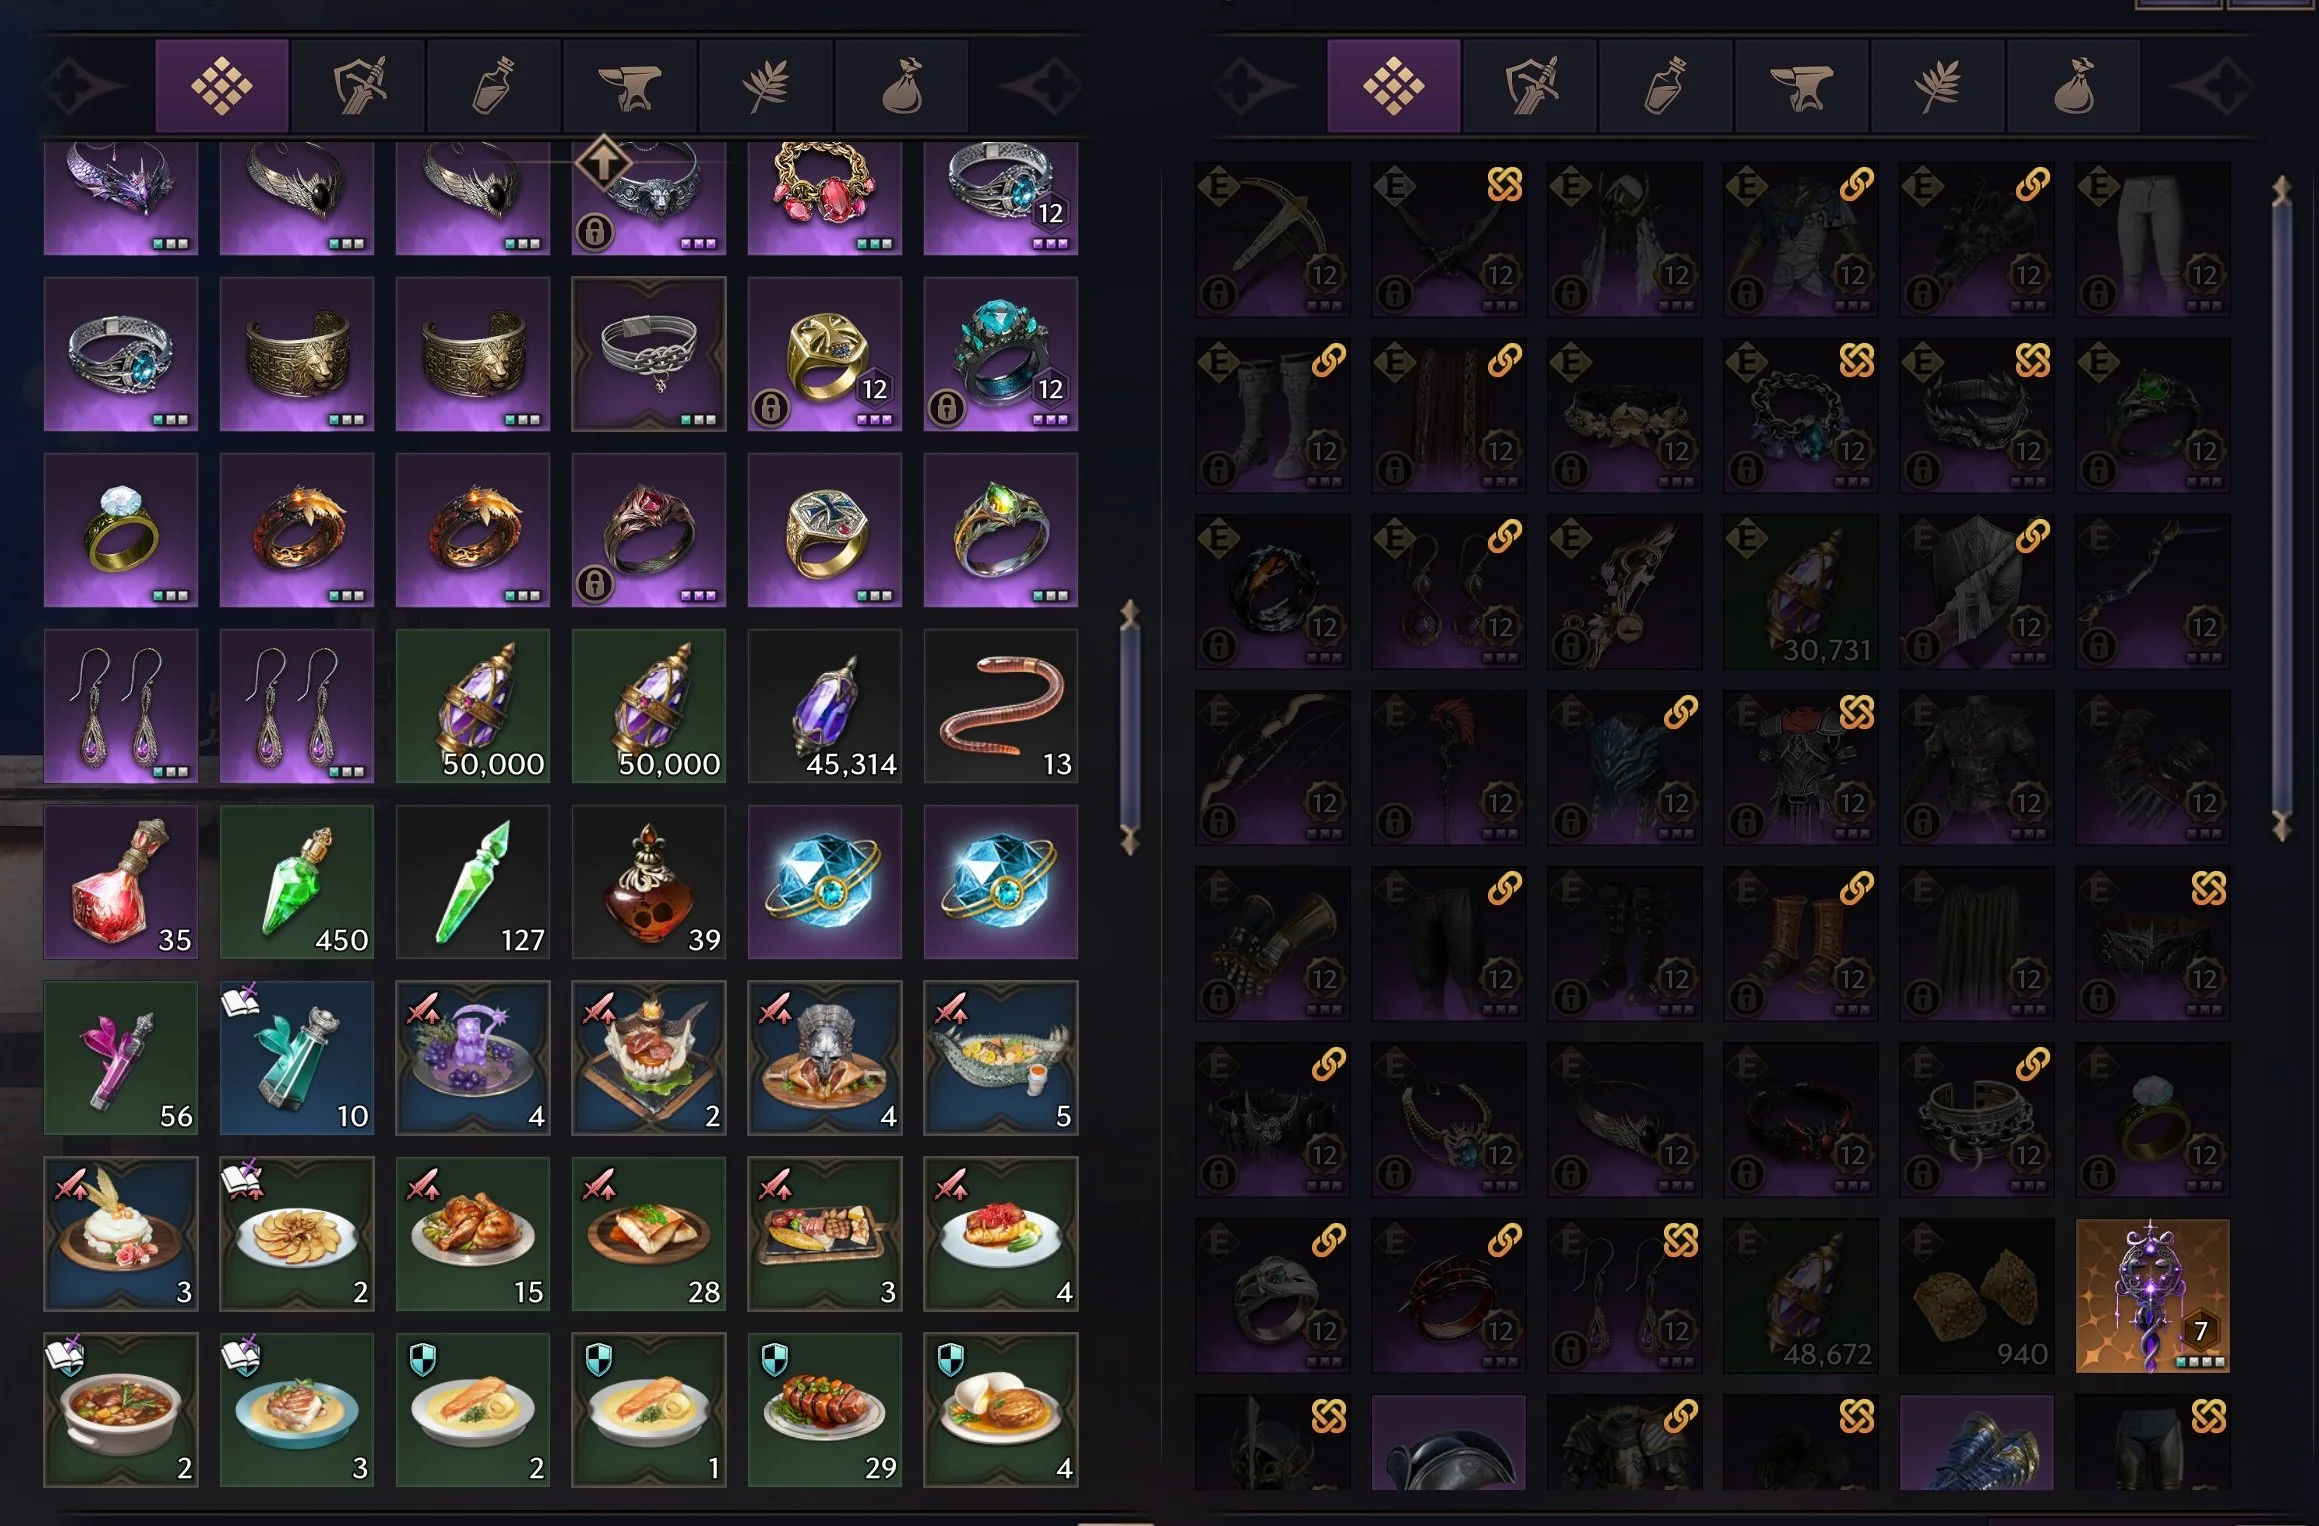2319x1526 pixels.
Task: Open the left panel equipment tab
Action: [358, 86]
